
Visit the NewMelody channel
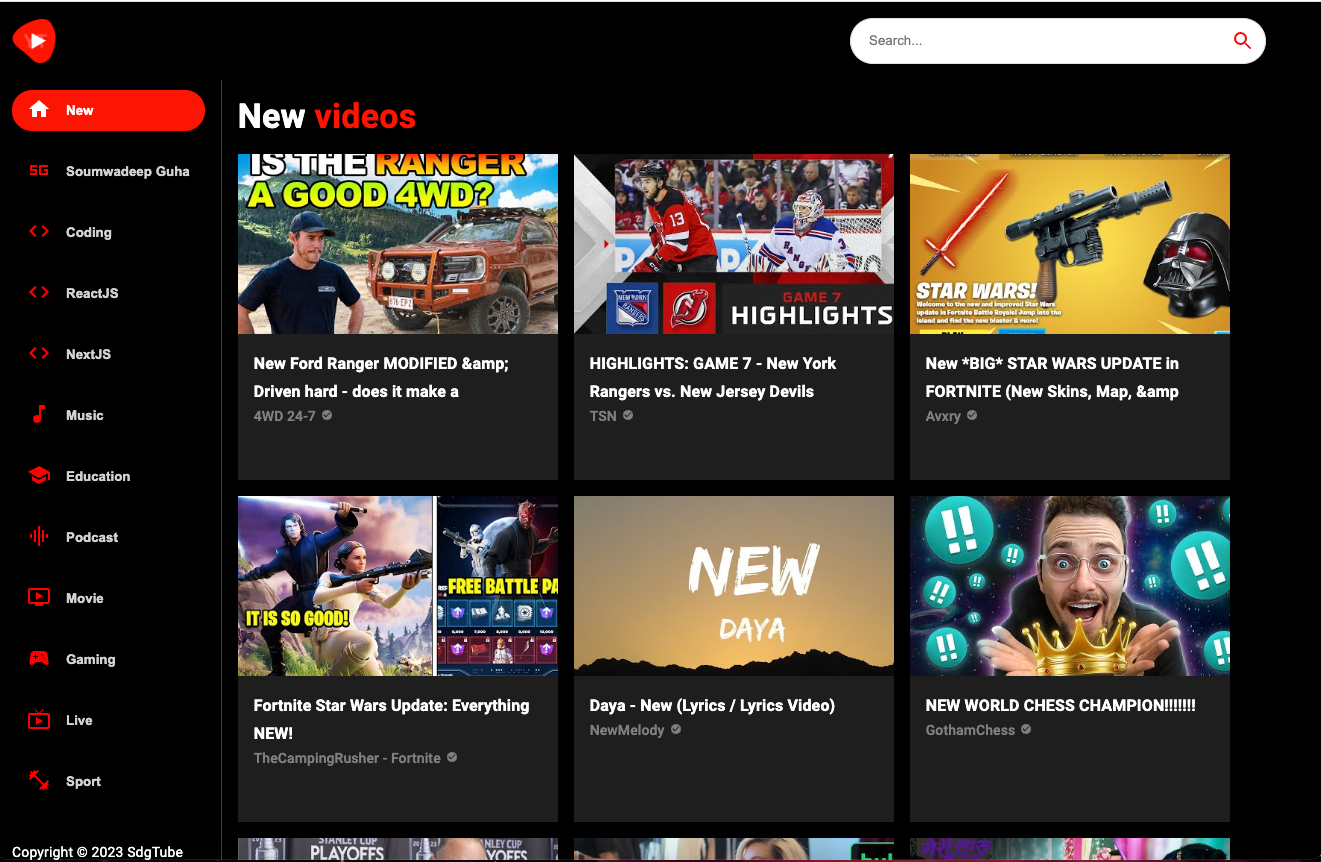coord(627,729)
